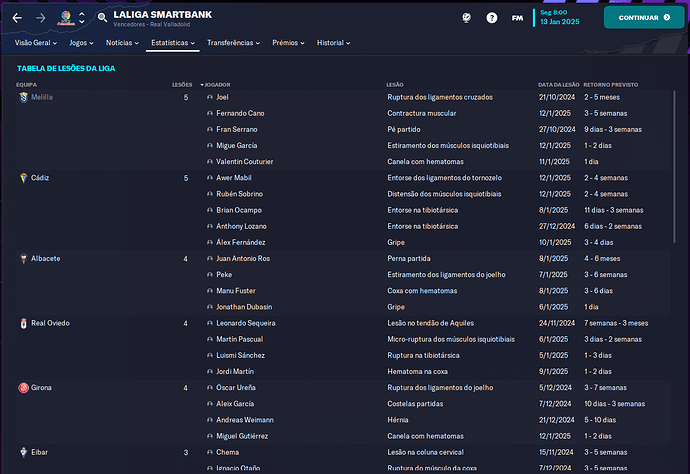
Task: Click the injuries table vertical scrollbar
Action: click(x=674, y=166)
